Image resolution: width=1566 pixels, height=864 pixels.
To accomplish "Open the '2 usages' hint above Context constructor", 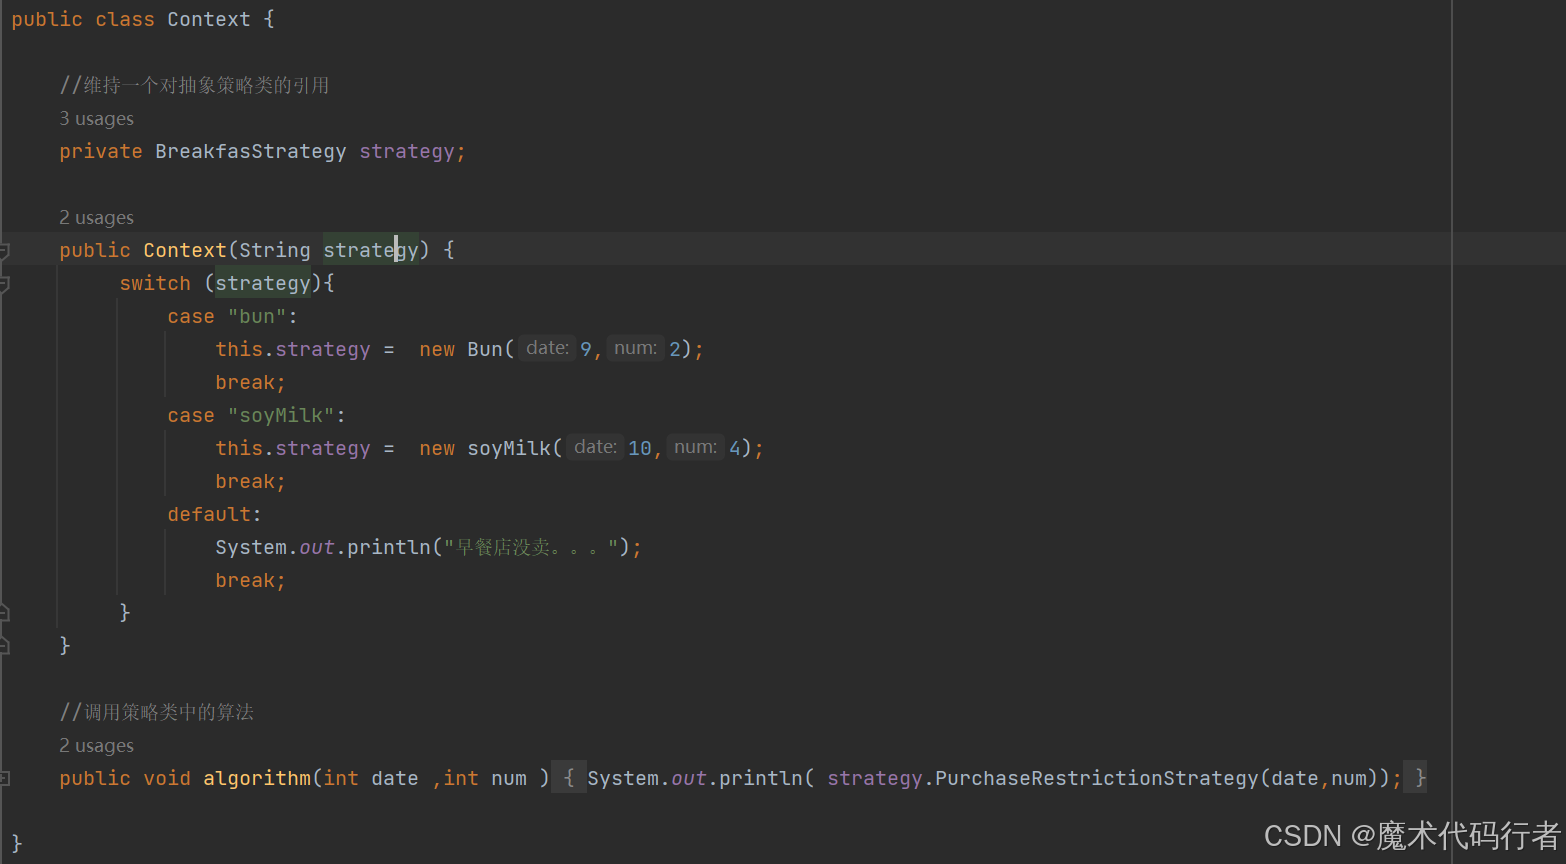I will pyautogui.click(x=96, y=218).
